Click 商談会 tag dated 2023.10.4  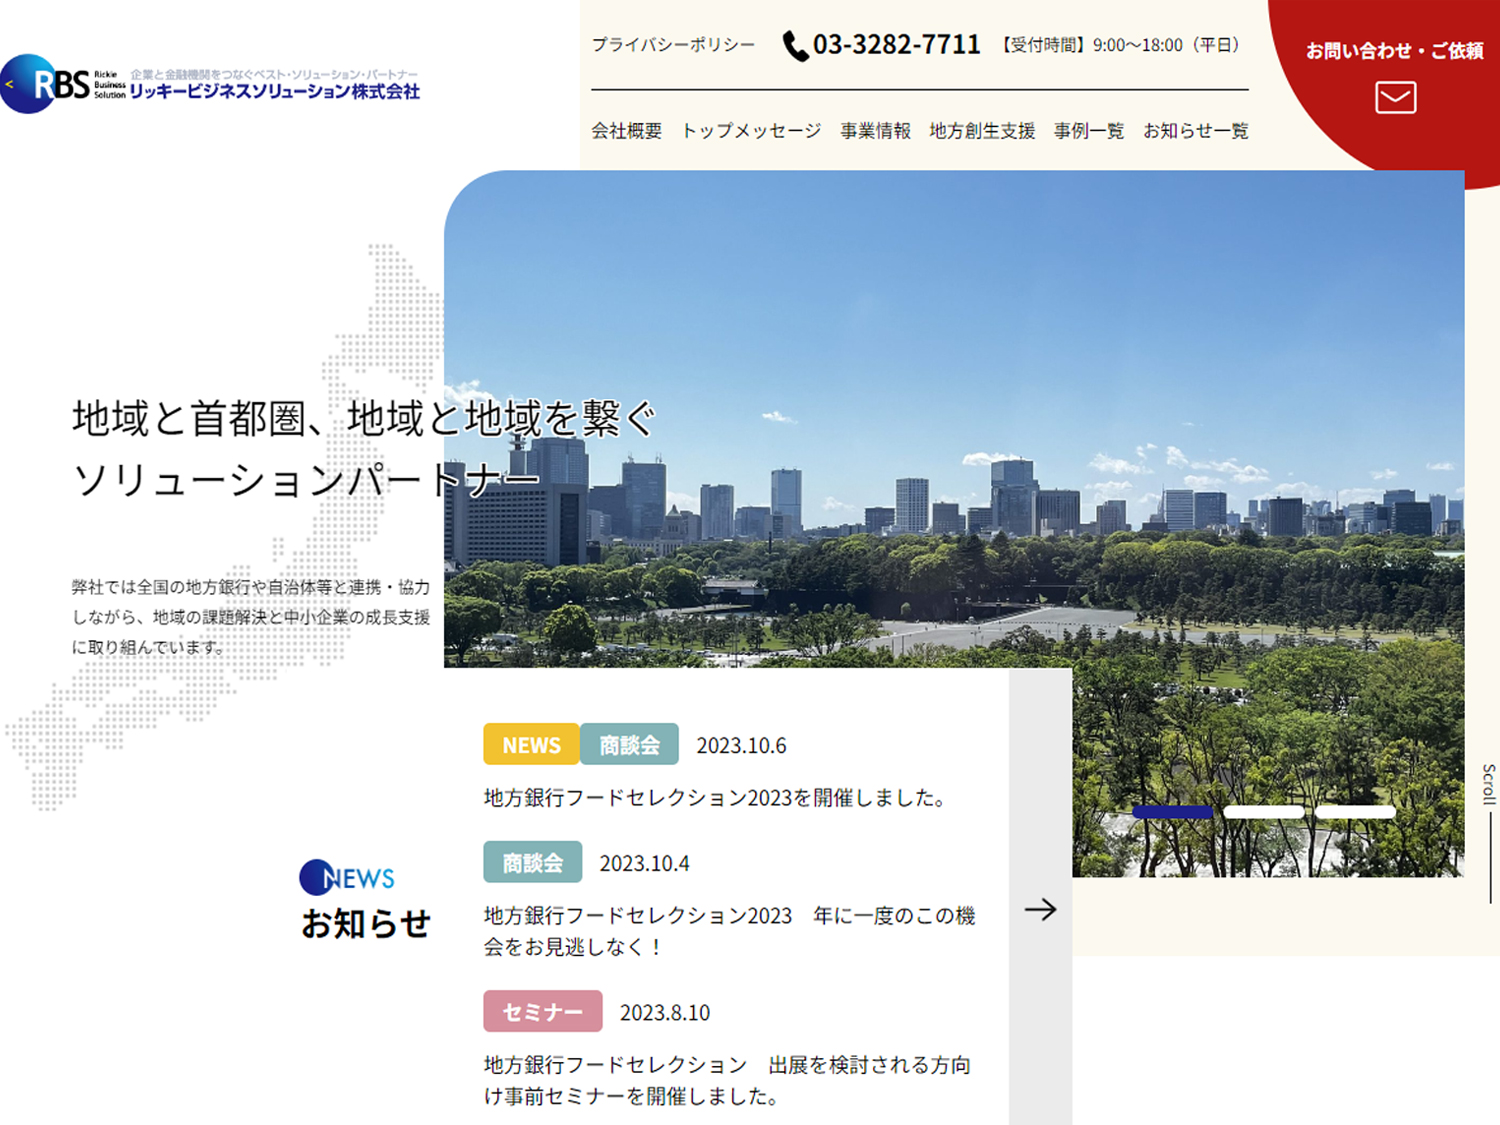[533, 862]
